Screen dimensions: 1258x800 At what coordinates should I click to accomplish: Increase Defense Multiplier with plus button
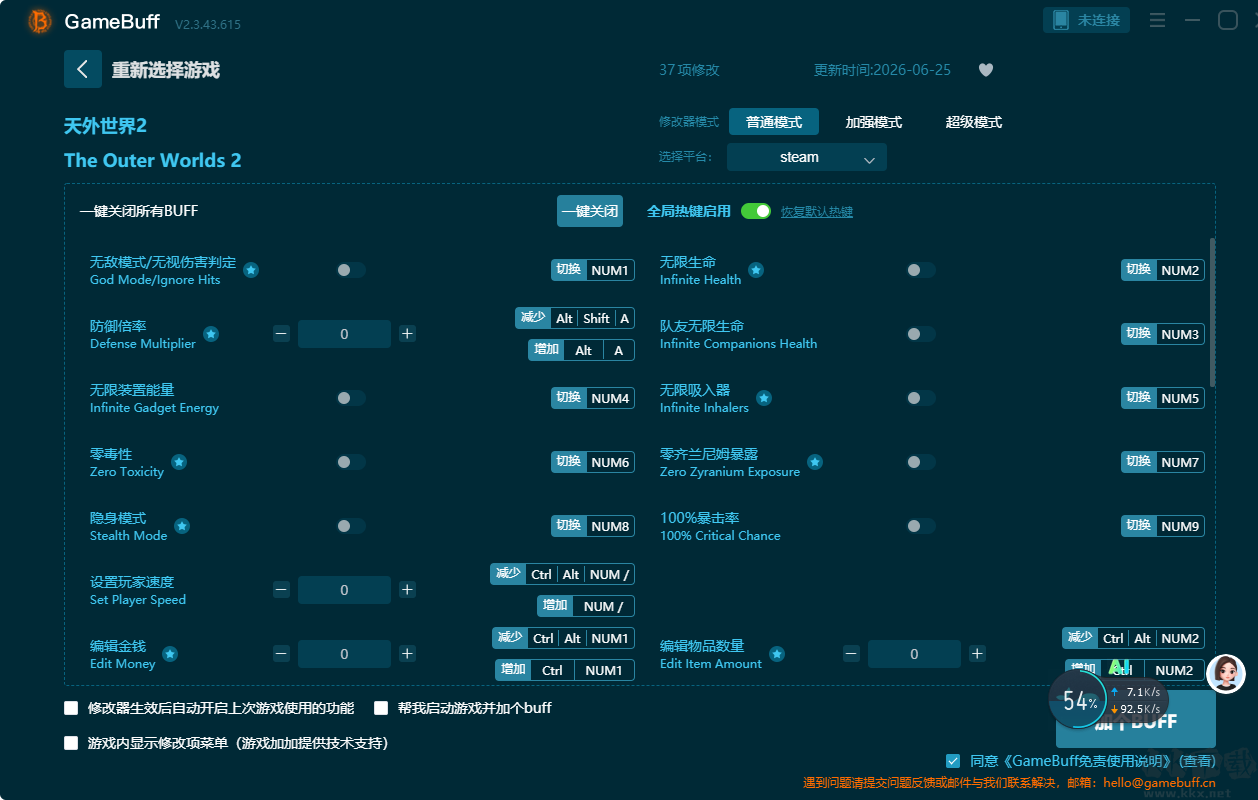coord(407,334)
